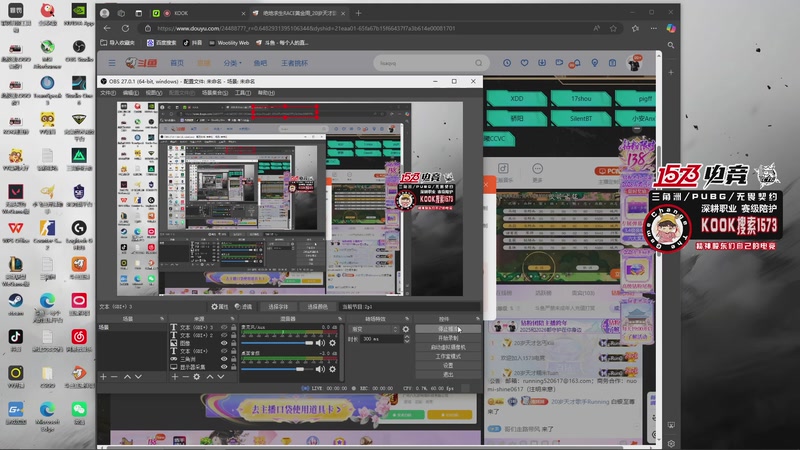Open the OBS 编辑(E) menu
This screenshot has width=800, height=450.
[x=131, y=93]
